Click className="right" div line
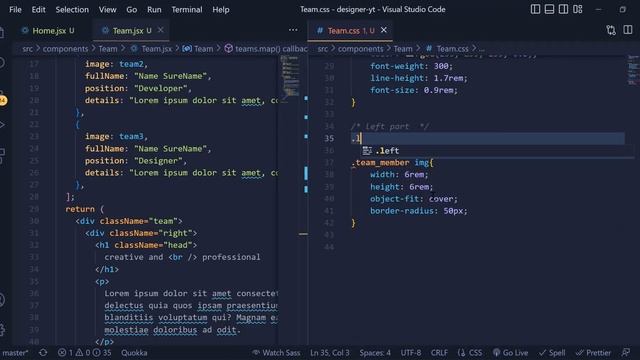 point(141,233)
